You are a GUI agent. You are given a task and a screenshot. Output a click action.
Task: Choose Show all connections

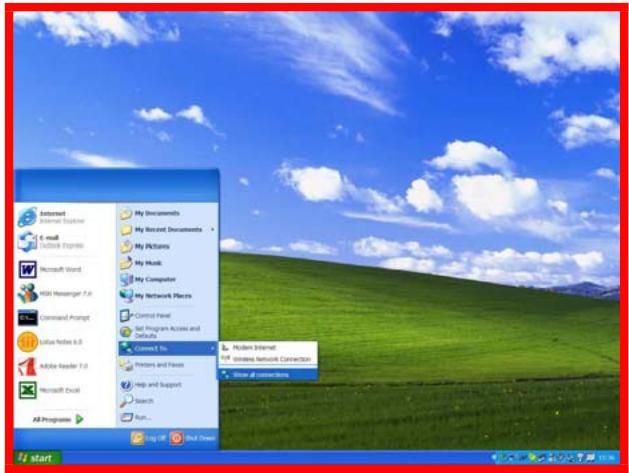pyautogui.click(x=268, y=375)
